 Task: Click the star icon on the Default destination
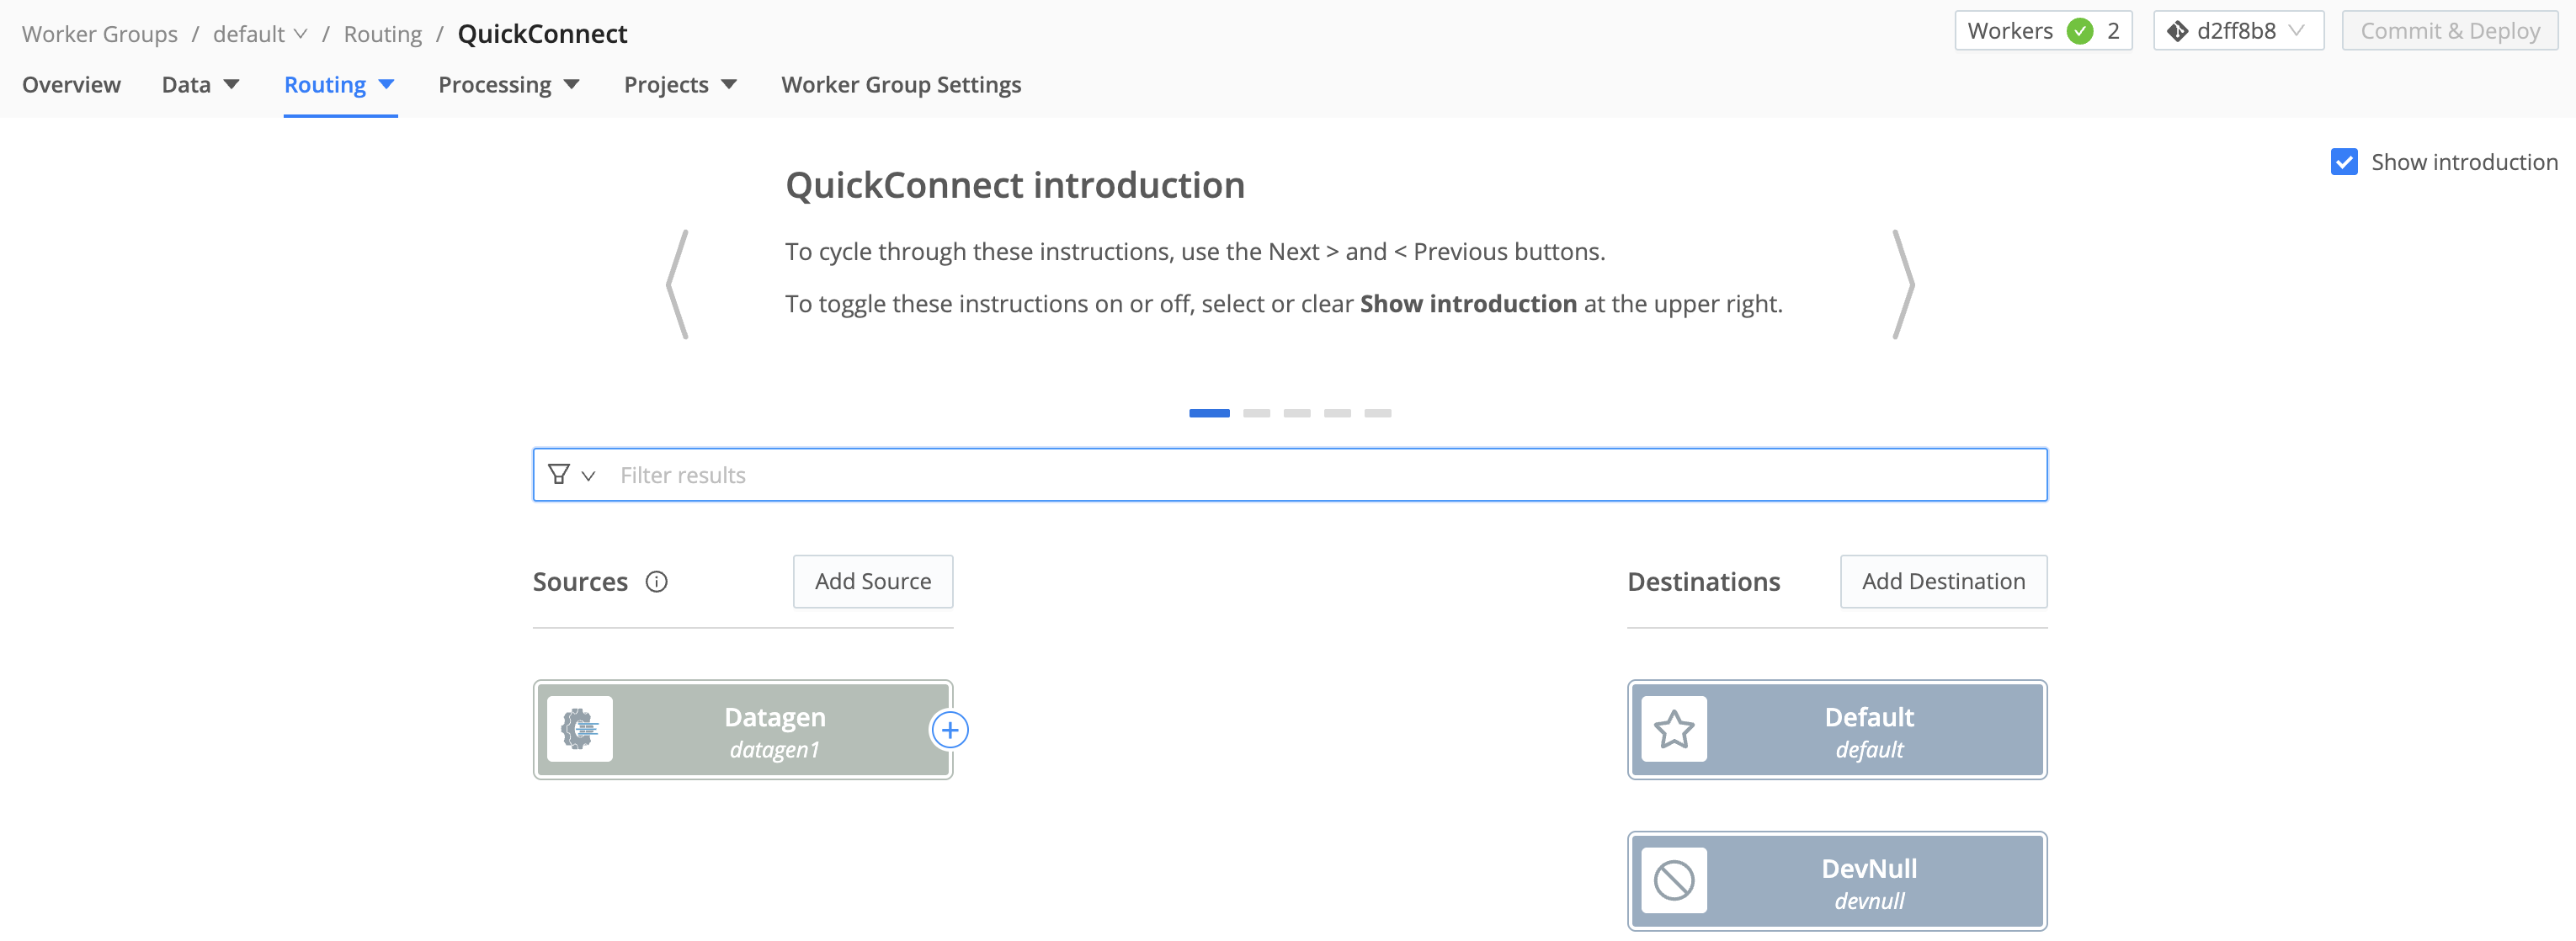tap(1675, 729)
